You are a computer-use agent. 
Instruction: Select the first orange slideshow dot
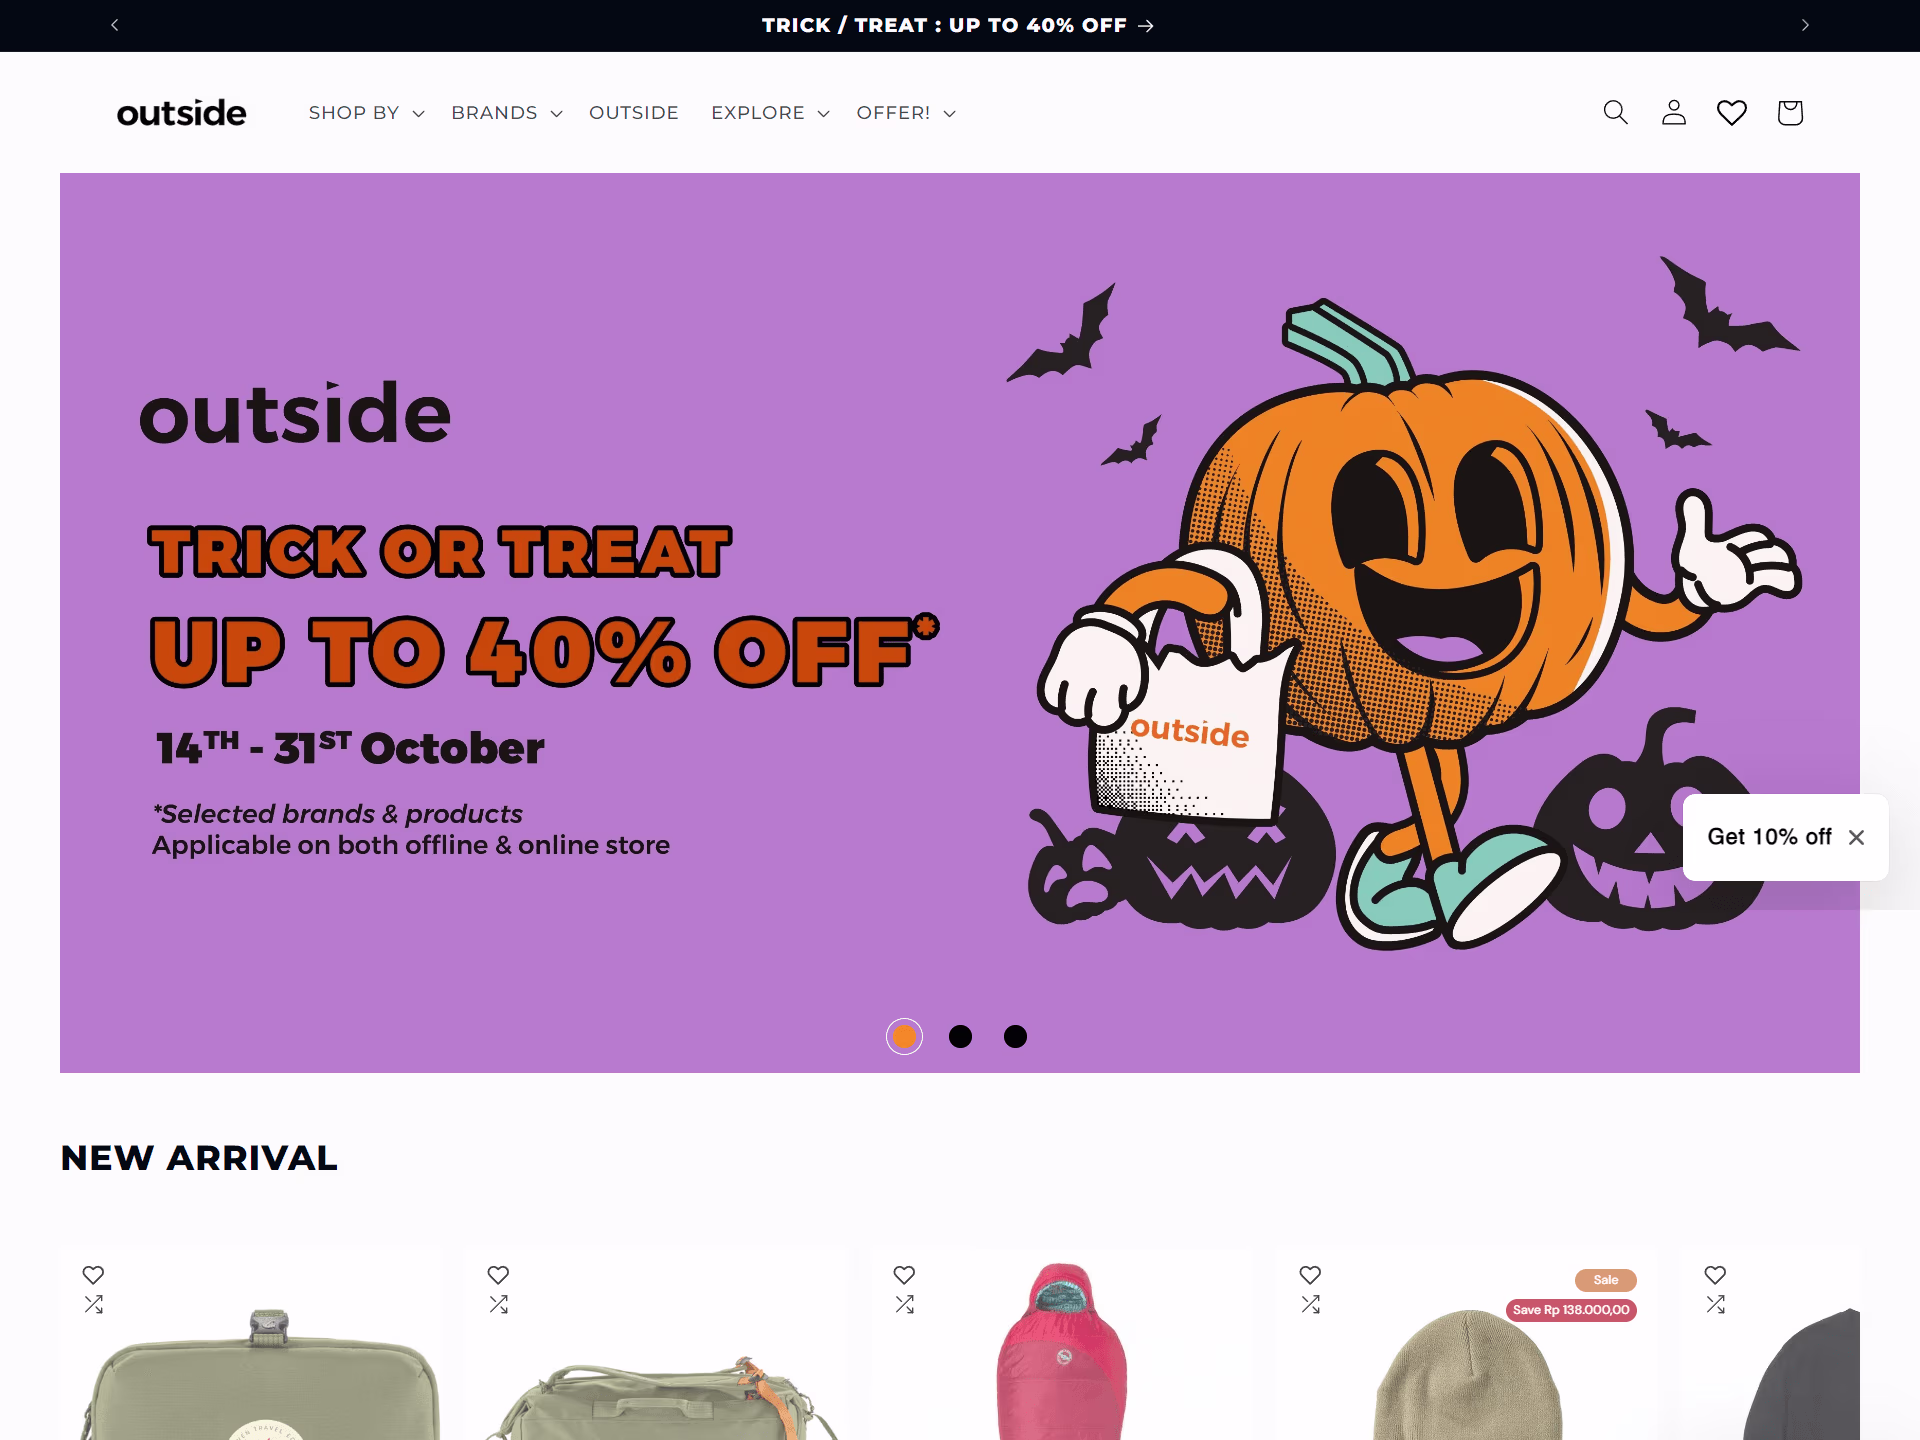[x=904, y=1037]
